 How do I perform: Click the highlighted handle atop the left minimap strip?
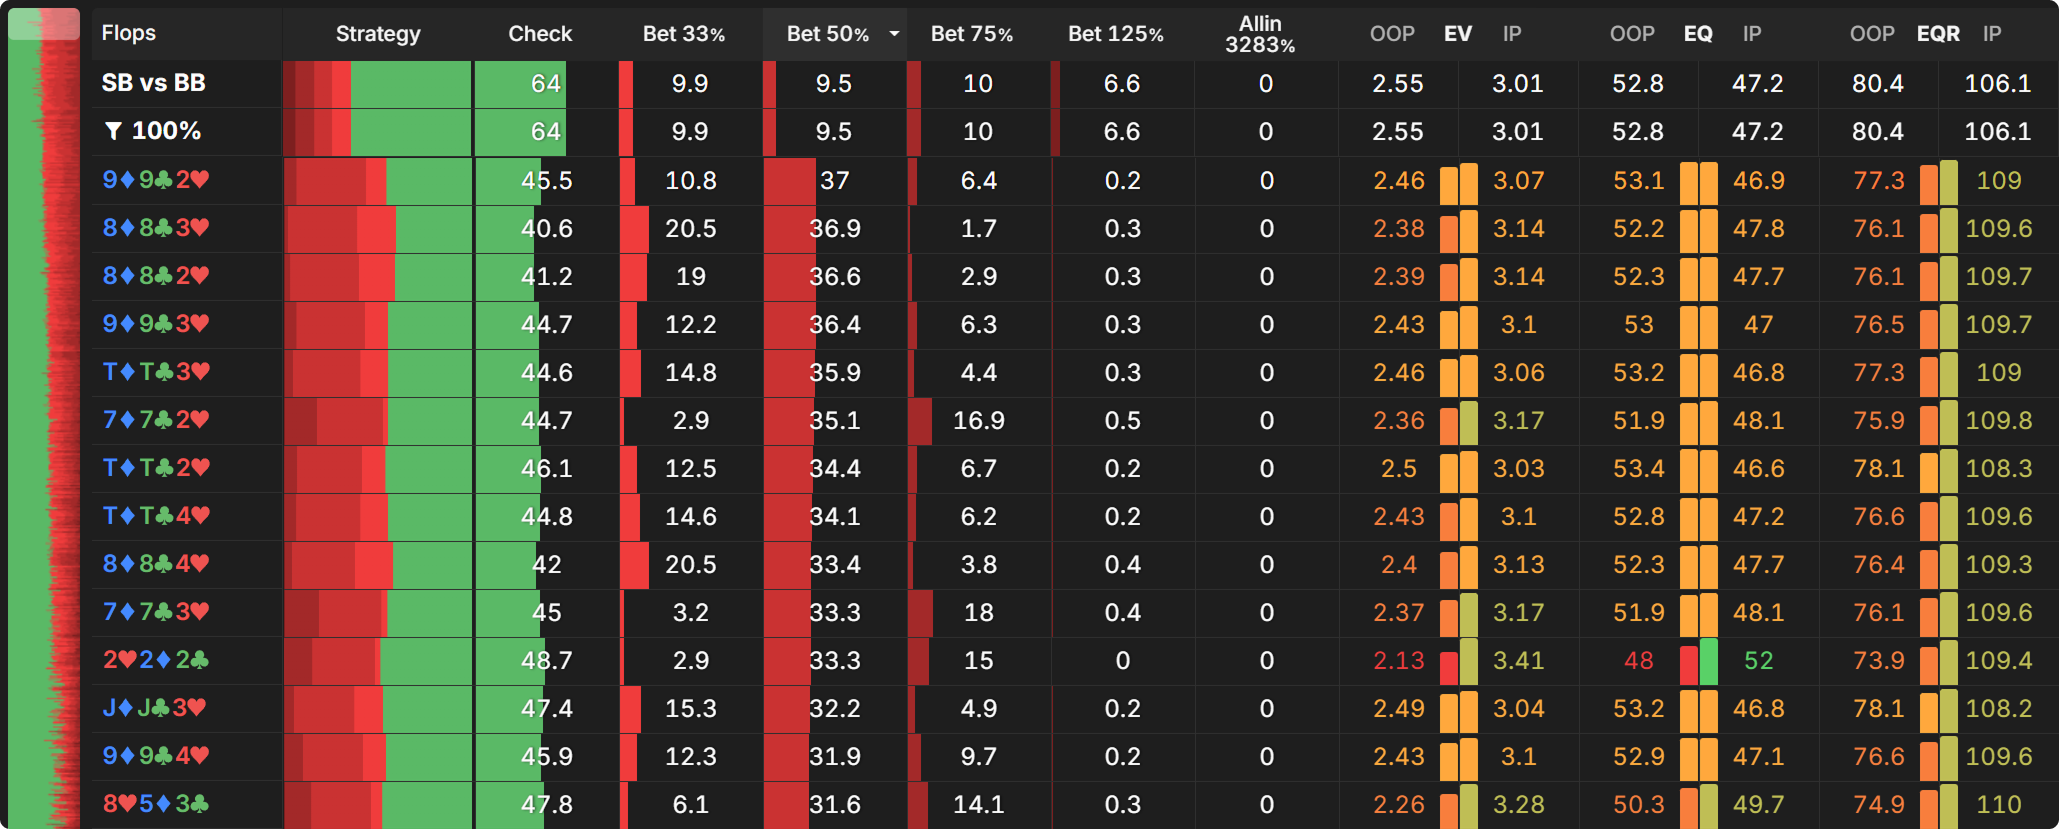(44, 24)
